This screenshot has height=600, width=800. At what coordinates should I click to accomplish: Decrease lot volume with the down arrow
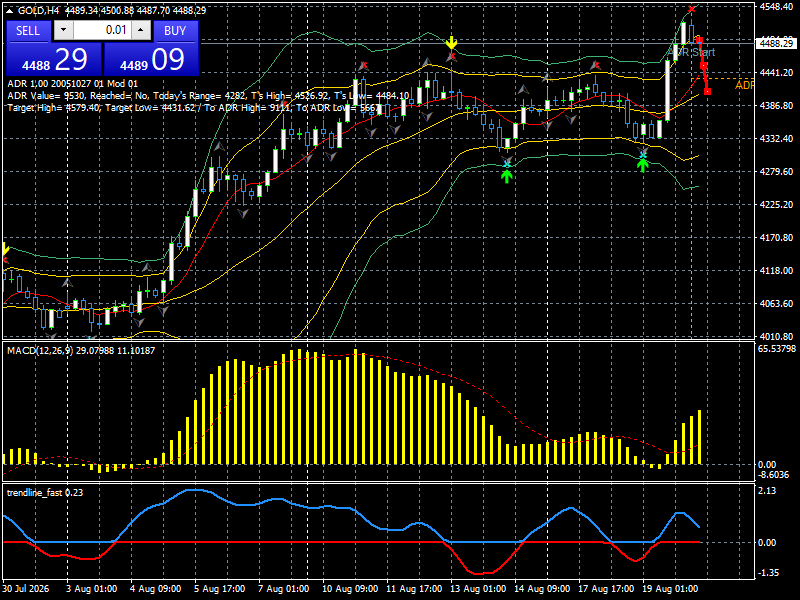click(63, 30)
